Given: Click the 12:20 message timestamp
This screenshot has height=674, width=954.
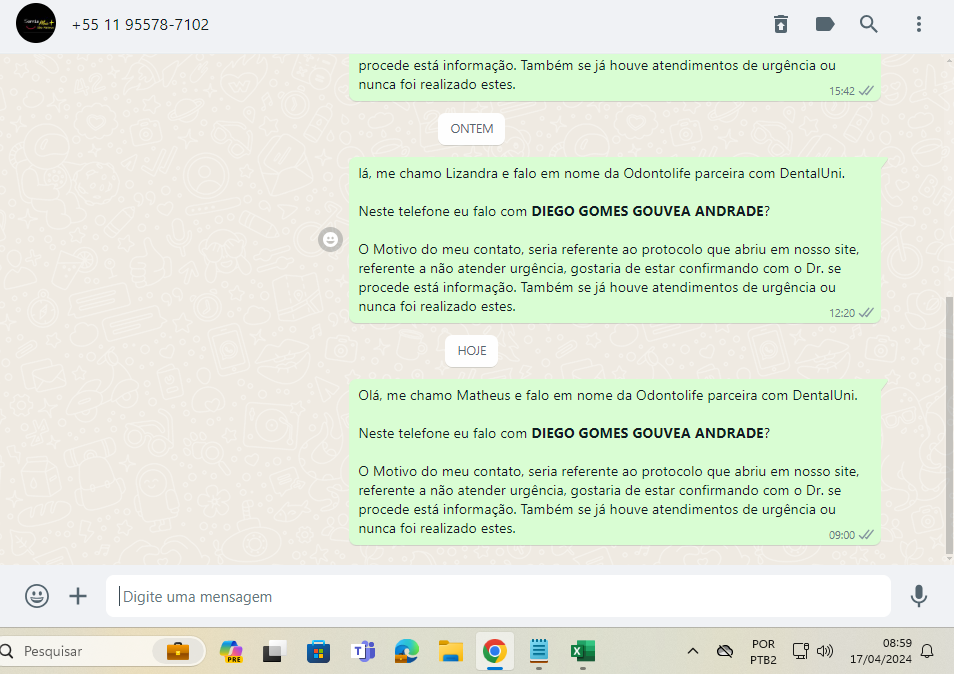Looking at the screenshot, I should point(841,313).
